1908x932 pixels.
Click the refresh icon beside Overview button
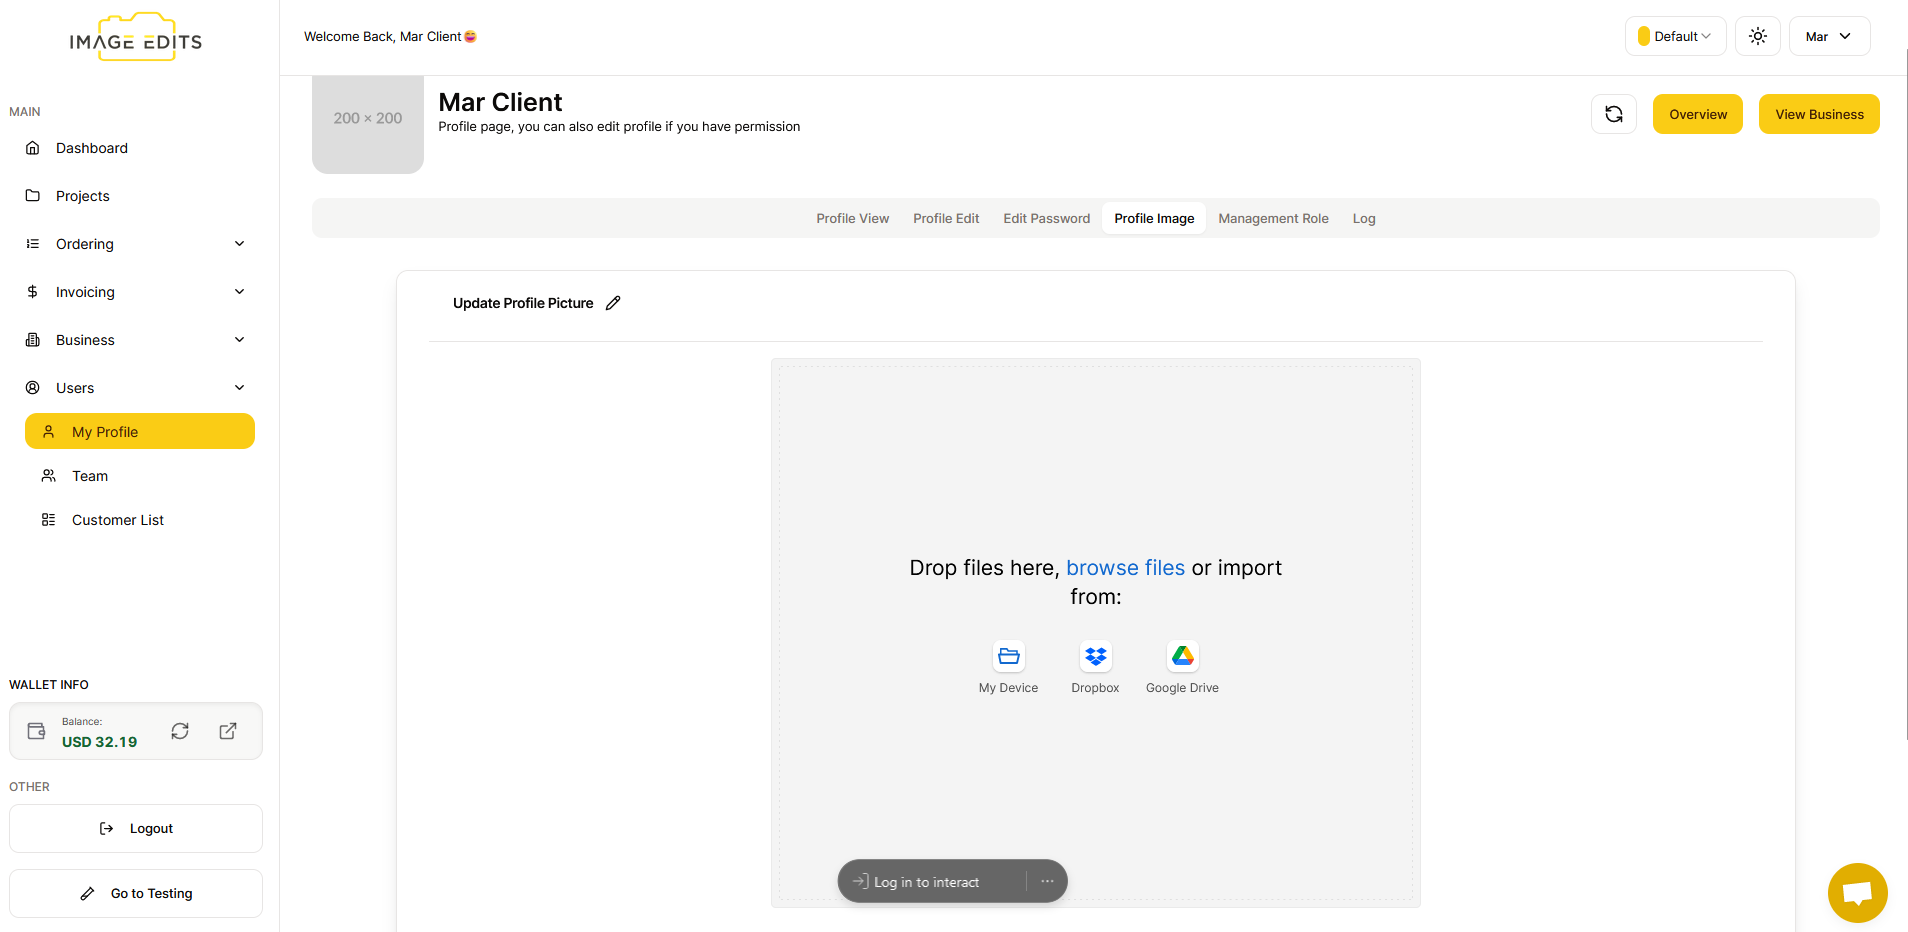pyautogui.click(x=1613, y=114)
